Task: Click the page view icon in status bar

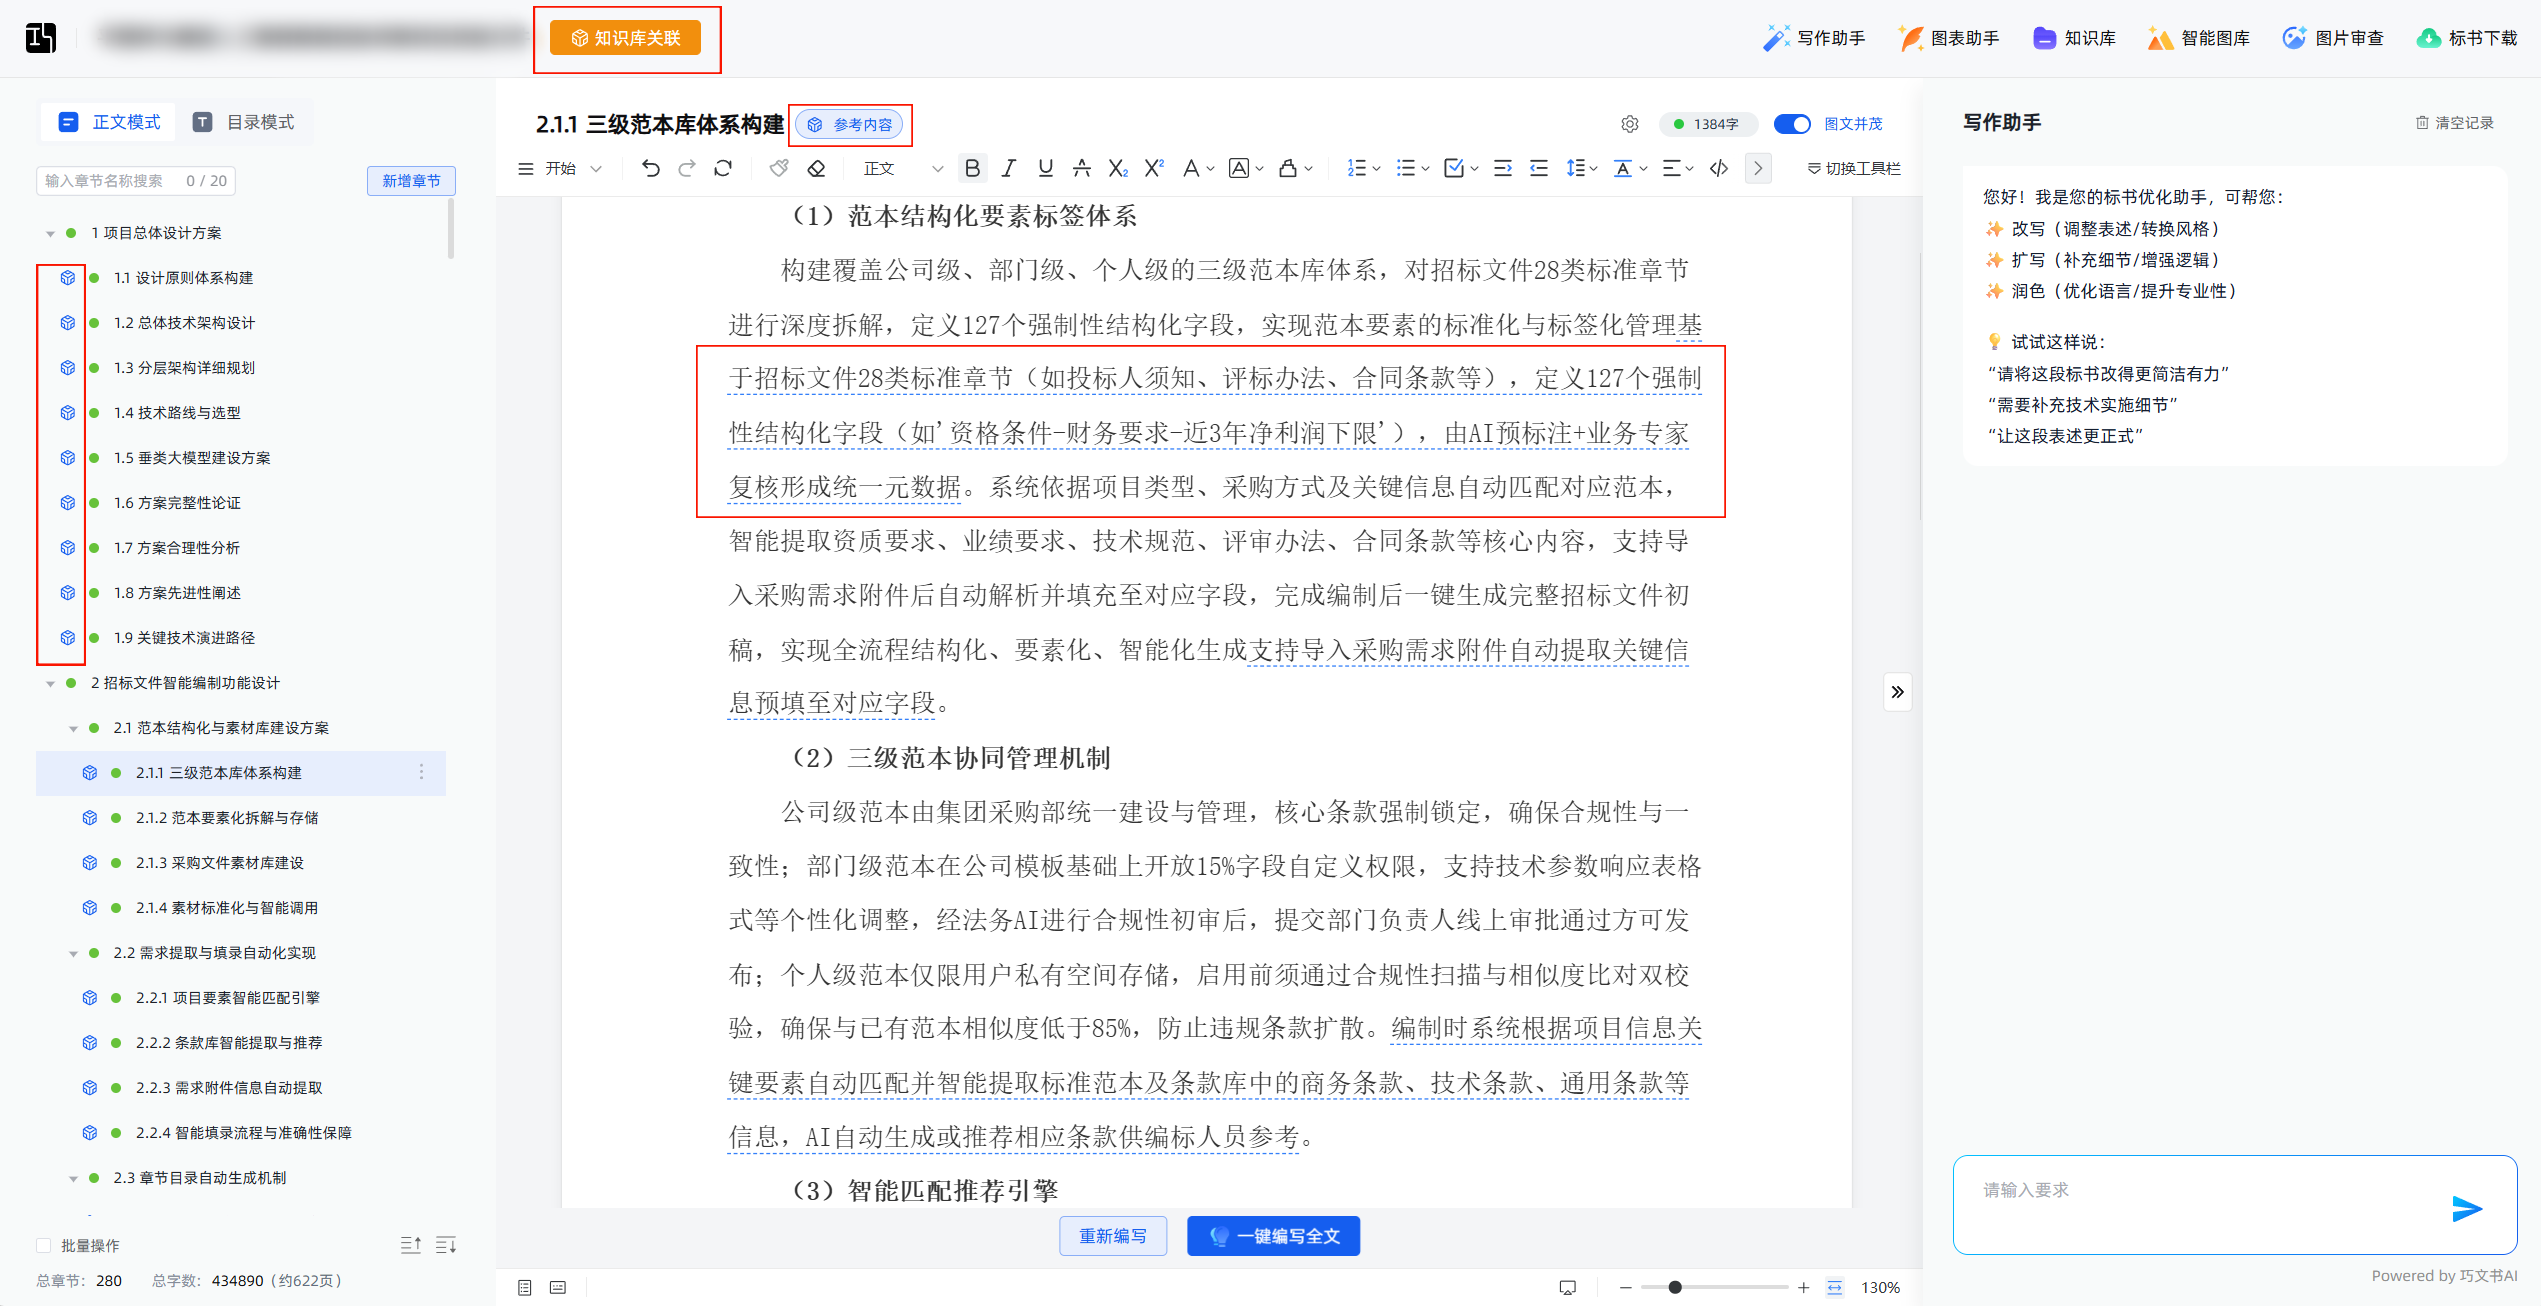Action: click(525, 1287)
